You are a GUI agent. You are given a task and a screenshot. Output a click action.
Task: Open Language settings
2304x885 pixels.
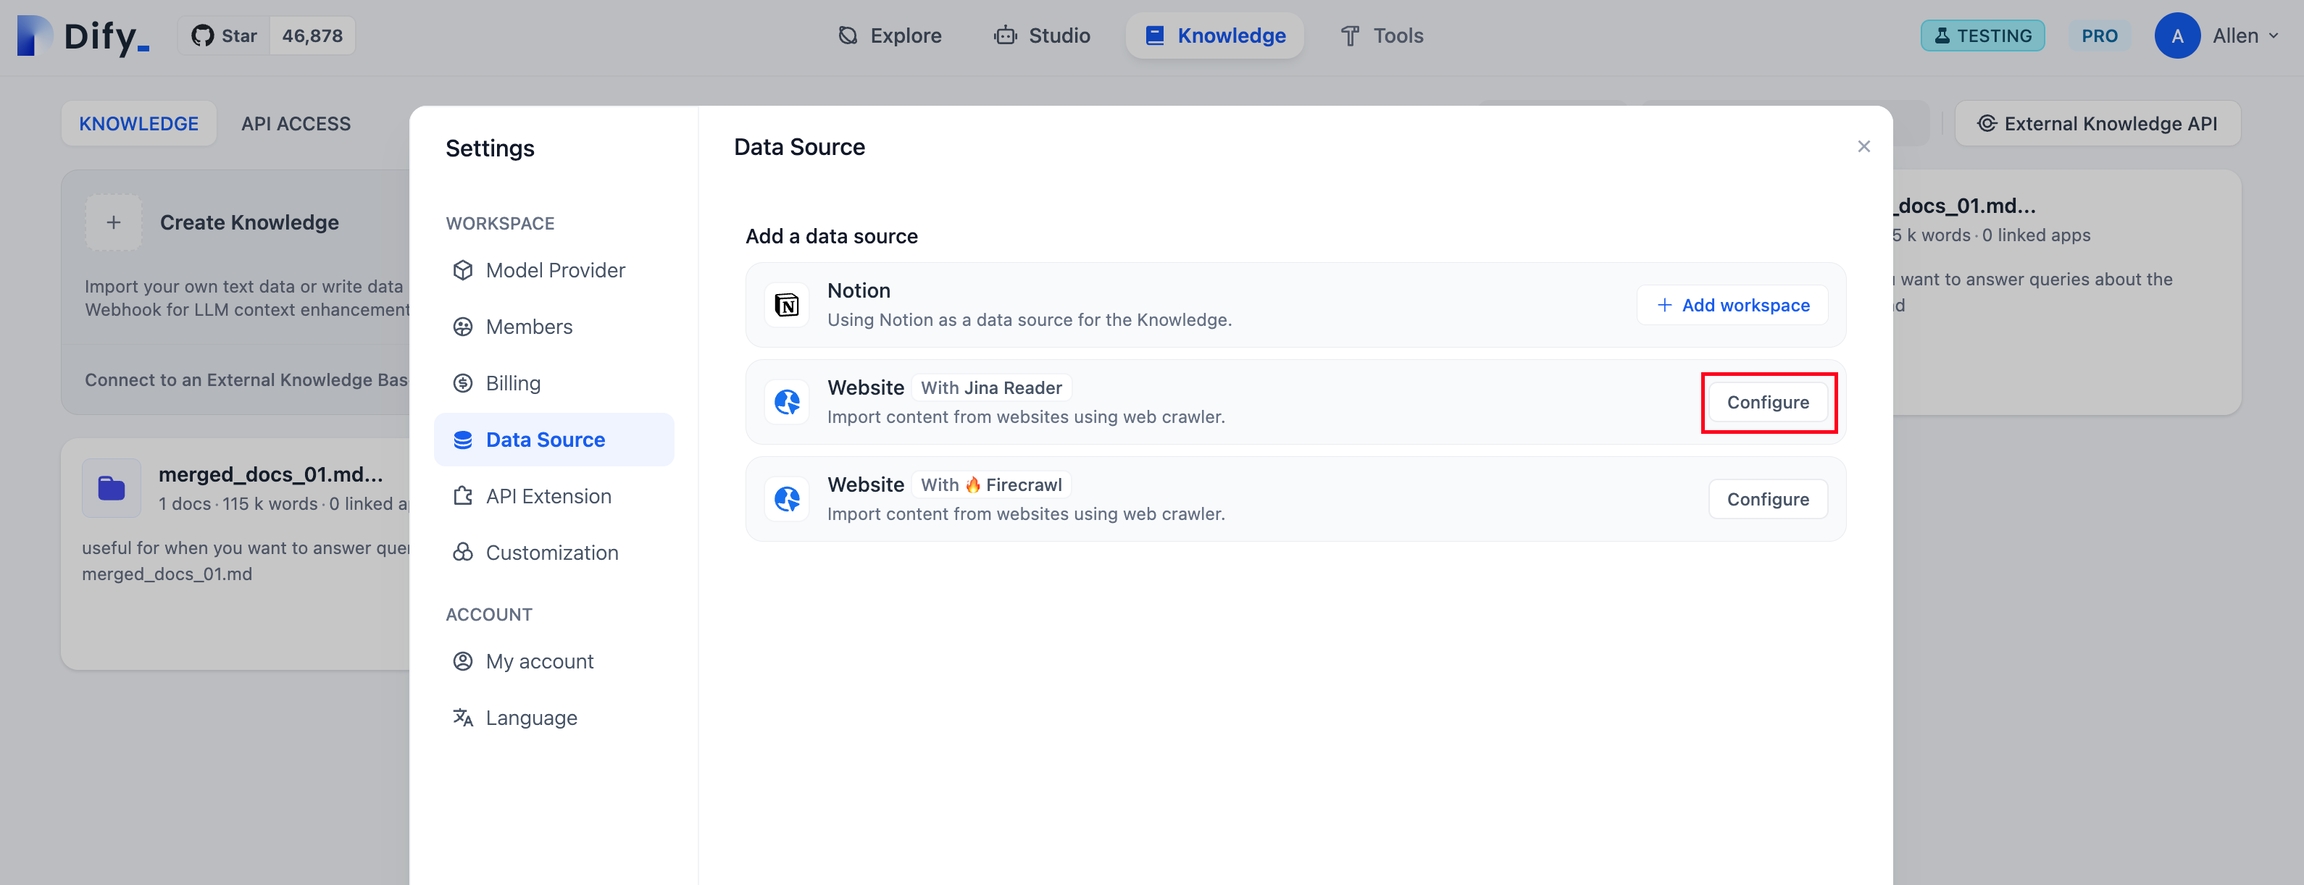tap(530, 718)
